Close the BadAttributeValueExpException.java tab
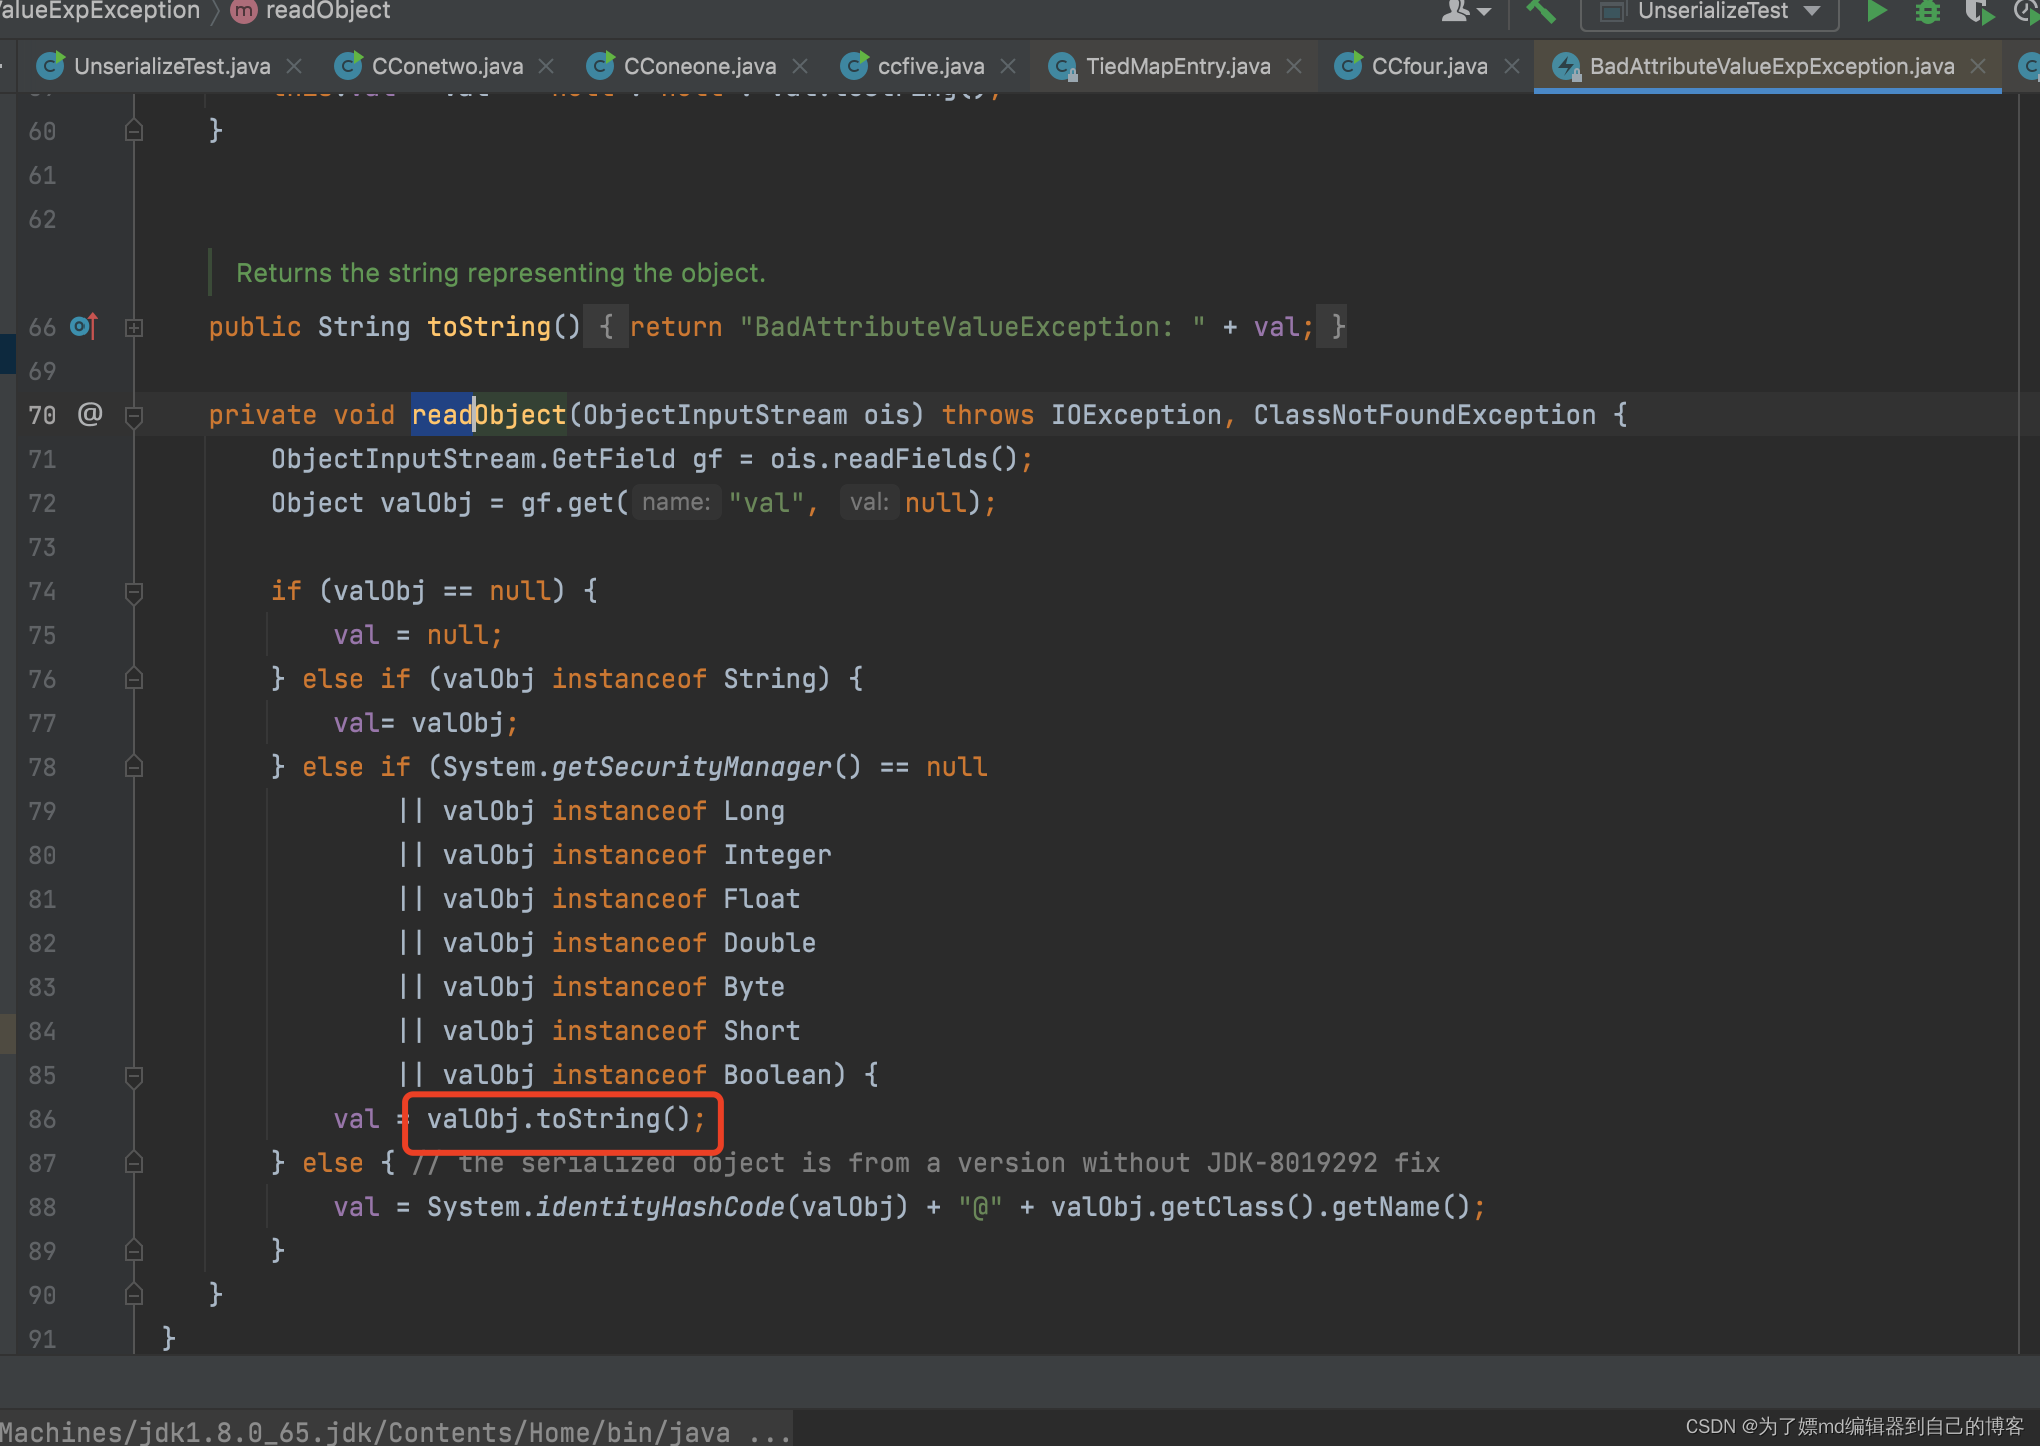Viewport: 2040px width, 1446px height. tap(1978, 66)
